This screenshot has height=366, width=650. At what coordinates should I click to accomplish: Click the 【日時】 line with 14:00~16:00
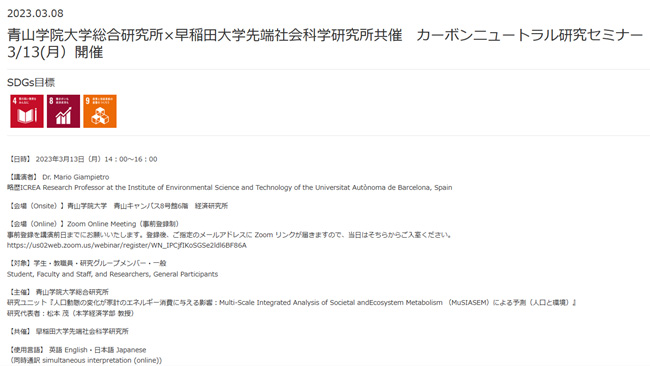[x=83, y=159]
